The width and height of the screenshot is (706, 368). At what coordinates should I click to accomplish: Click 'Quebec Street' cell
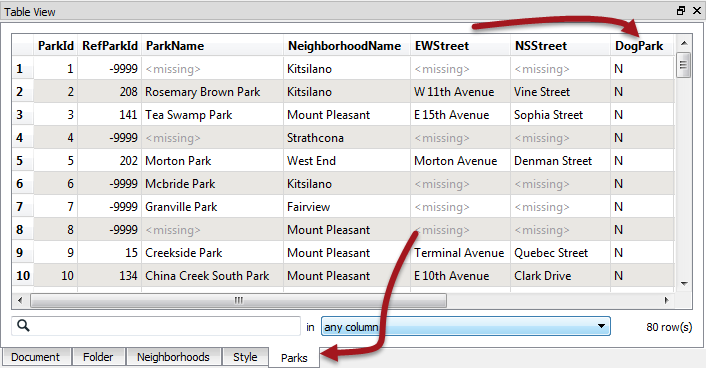pyautogui.click(x=560, y=253)
